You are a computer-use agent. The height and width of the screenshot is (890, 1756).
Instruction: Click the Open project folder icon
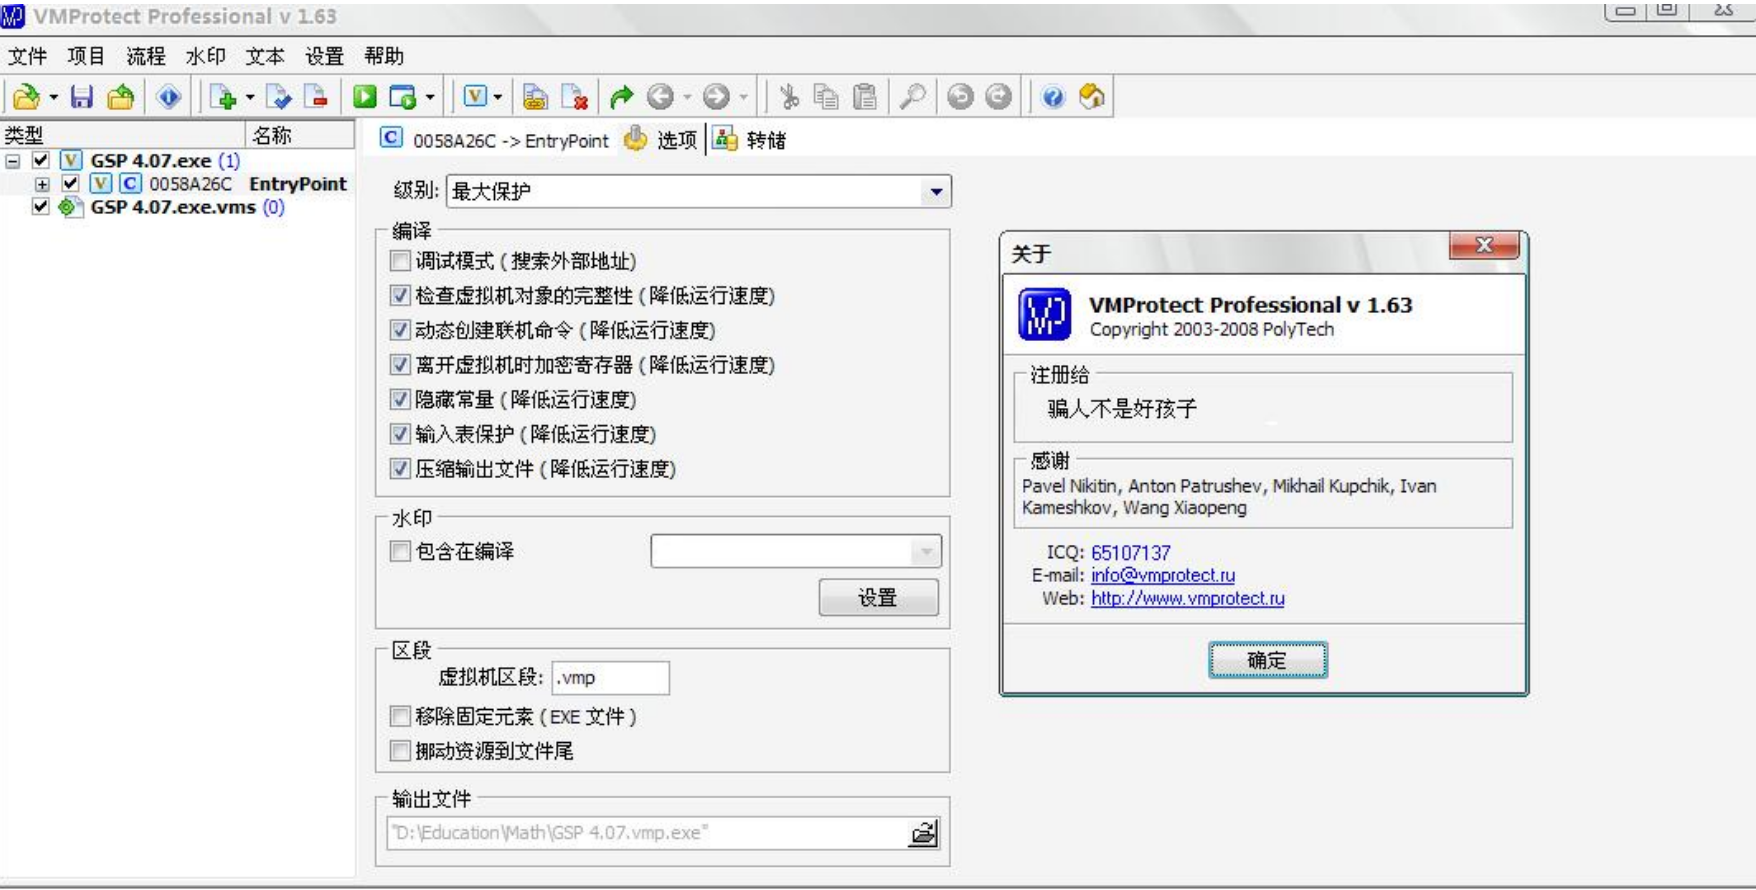coord(26,97)
